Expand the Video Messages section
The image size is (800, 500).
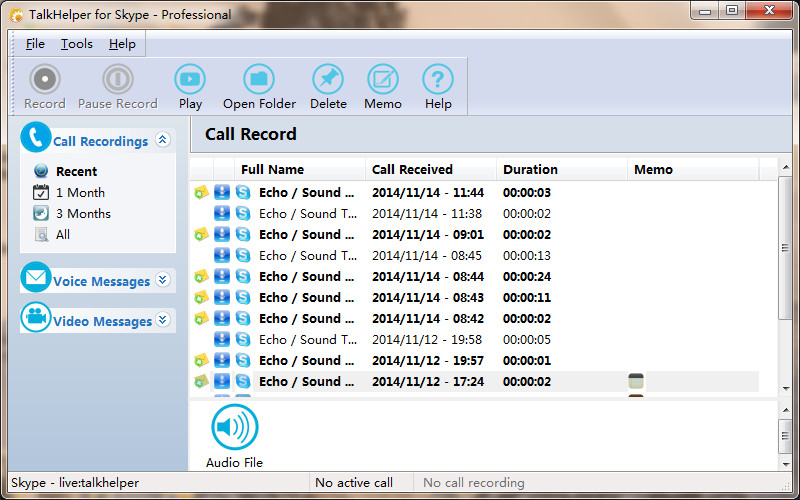163,320
